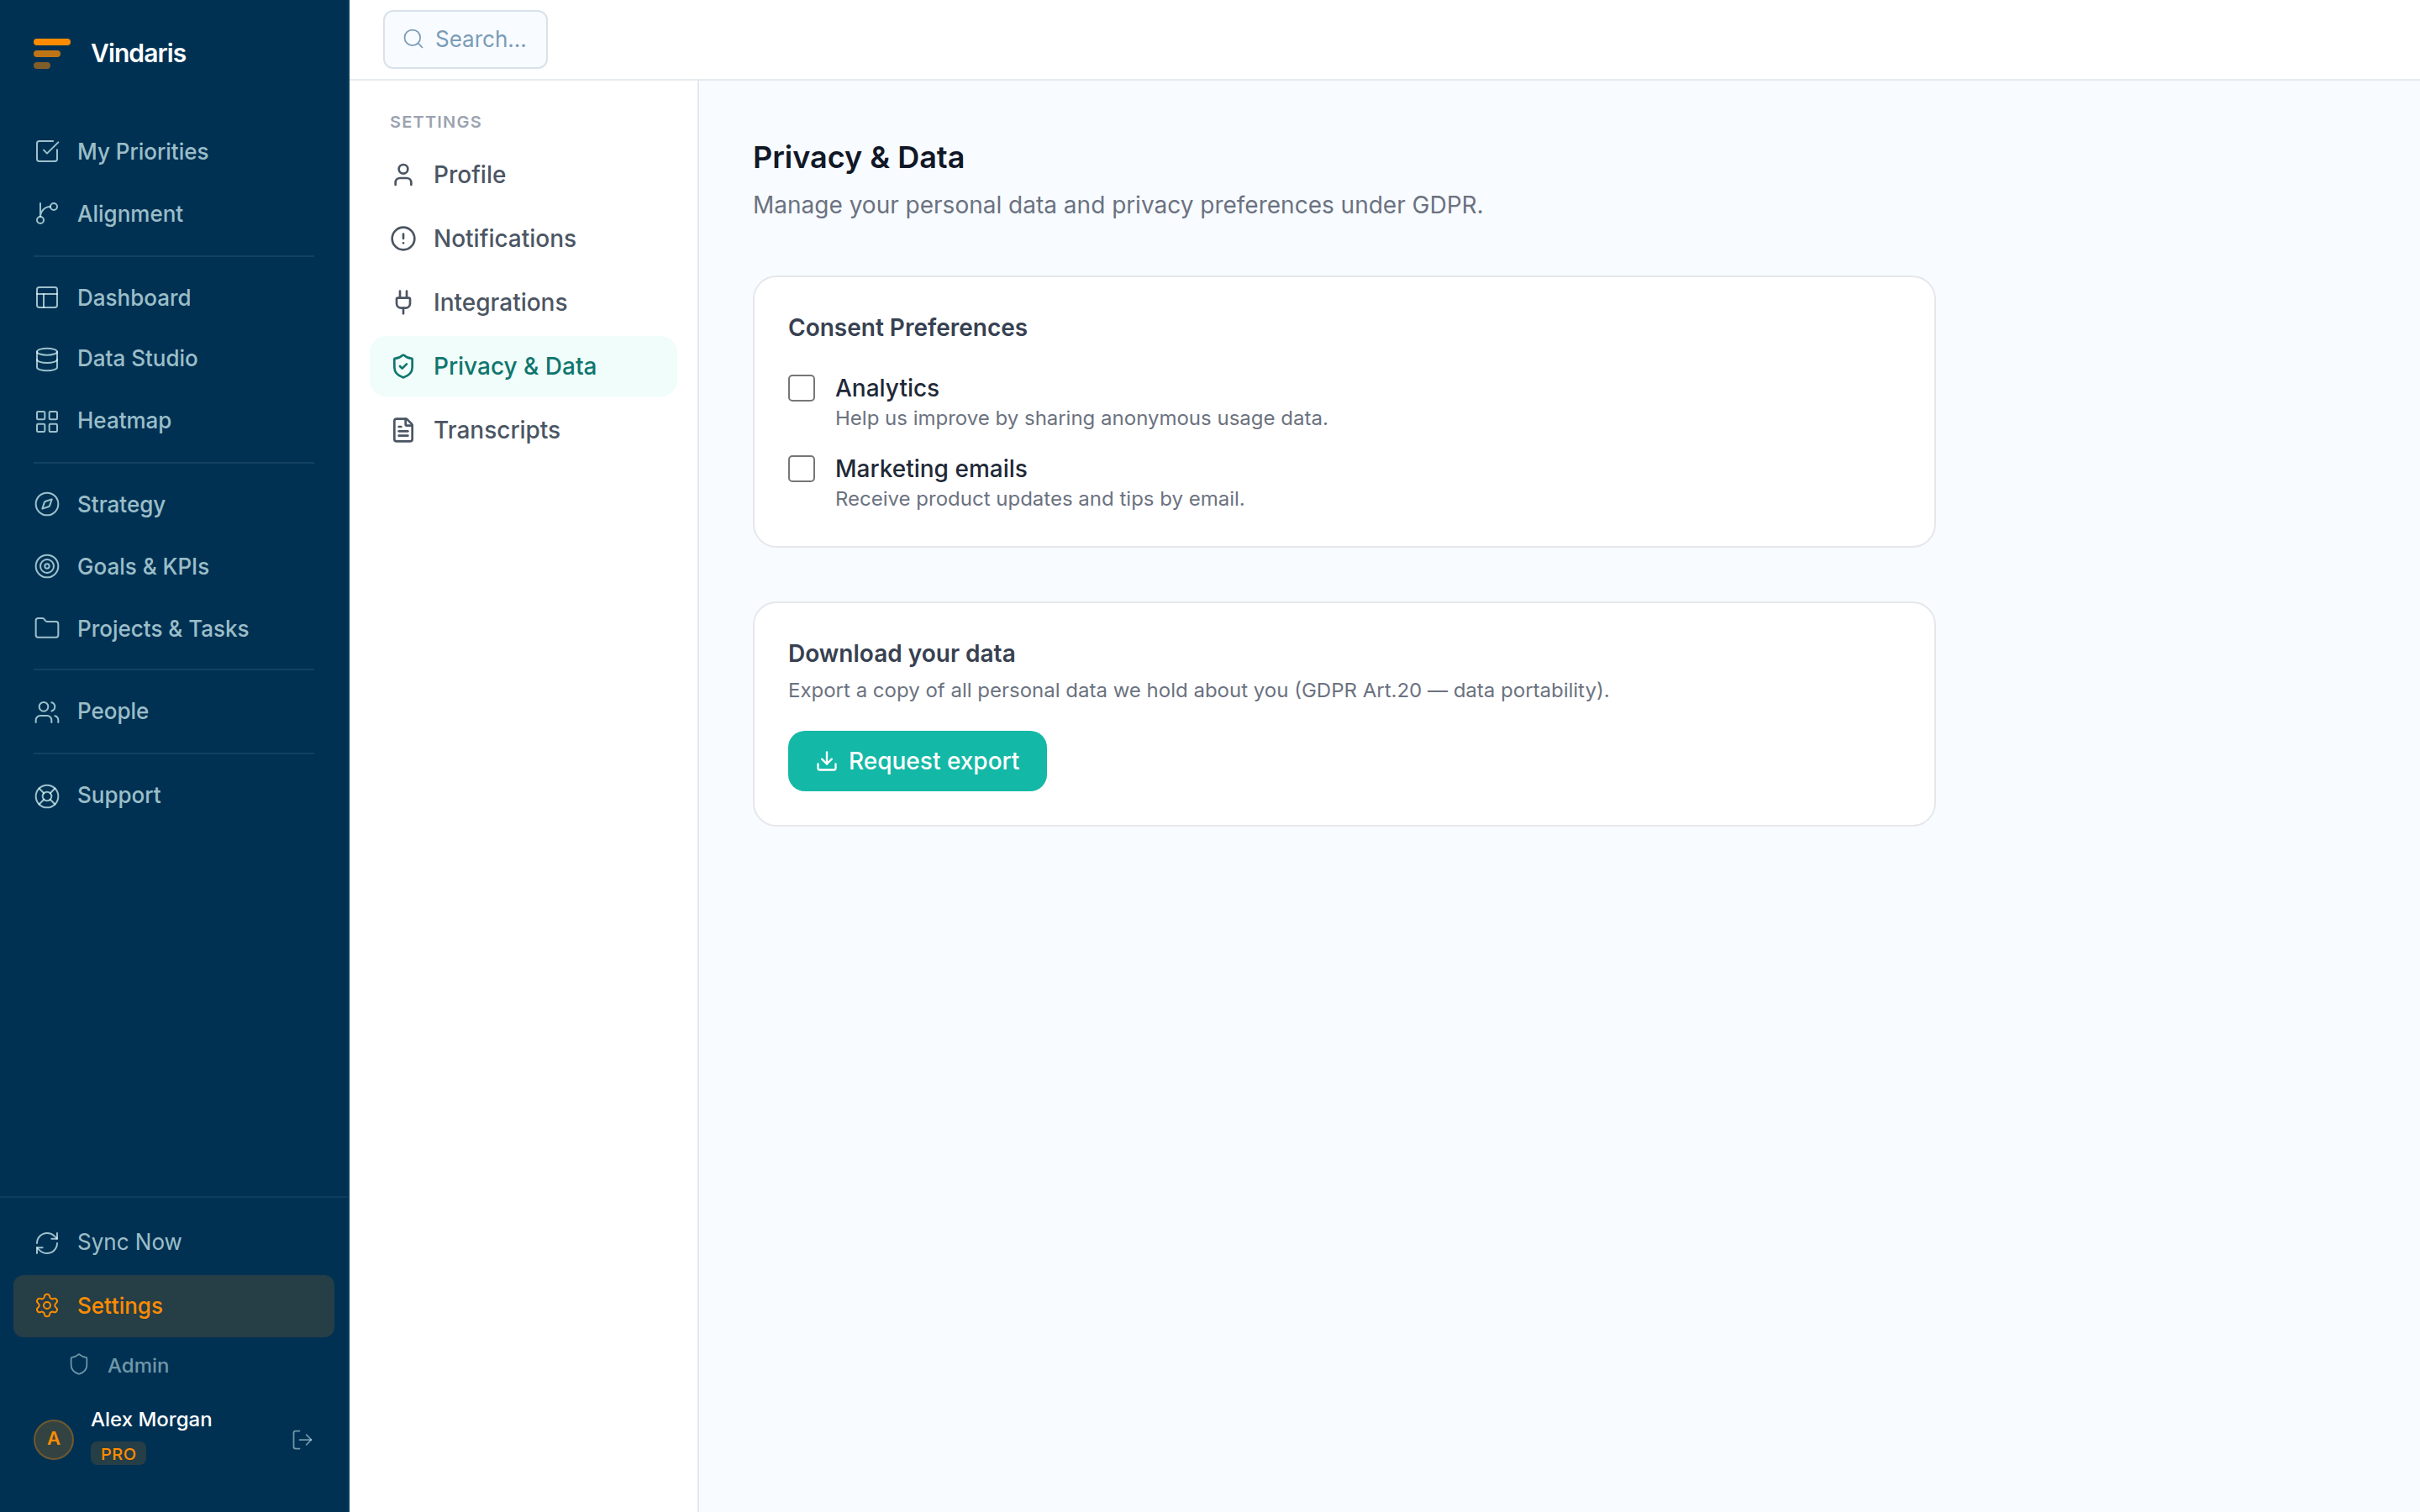Viewport: 2420px width, 1512px height.
Task: Open the Integrations settings tab
Action: click(x=523, y=302)
